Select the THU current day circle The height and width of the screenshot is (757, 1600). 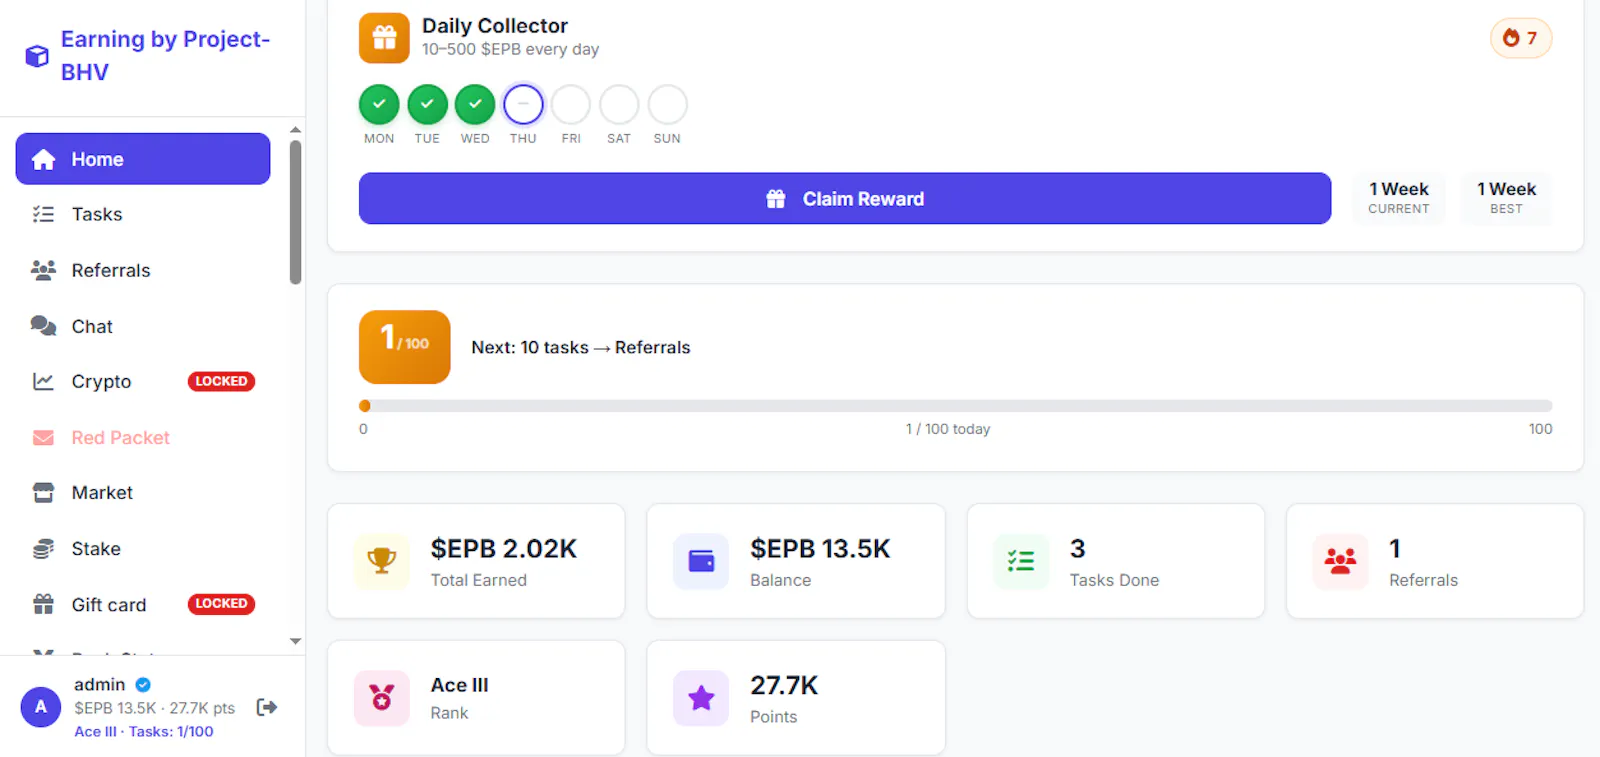(523, 104)
